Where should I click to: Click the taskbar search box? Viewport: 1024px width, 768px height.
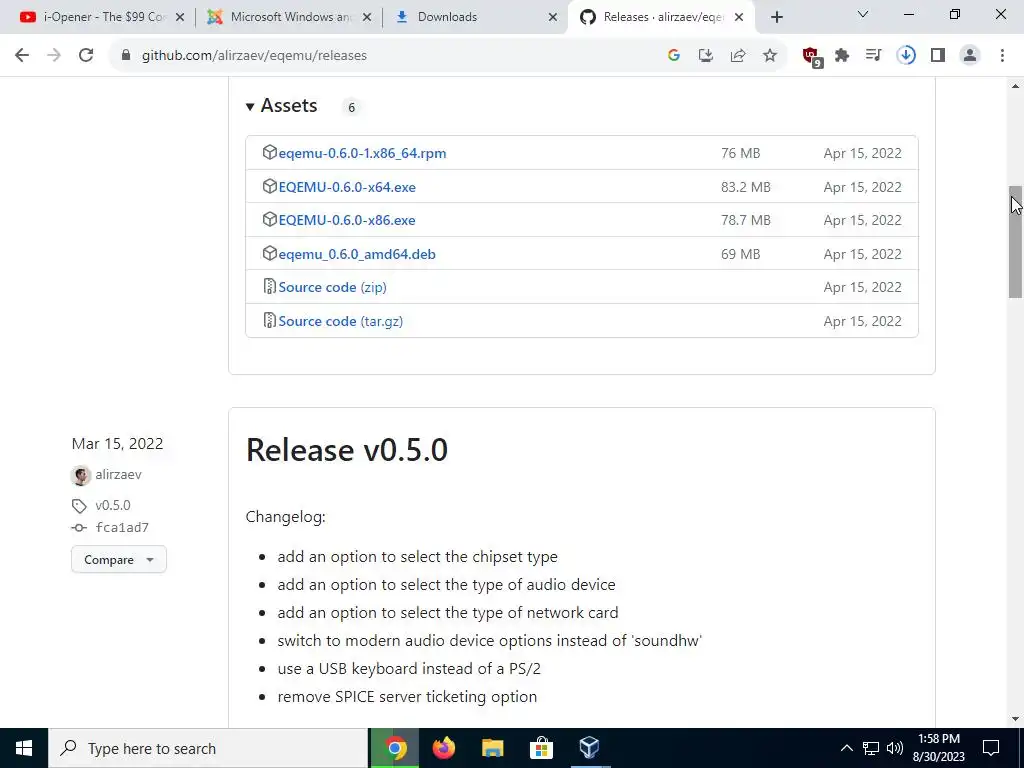tap(208, 748)
